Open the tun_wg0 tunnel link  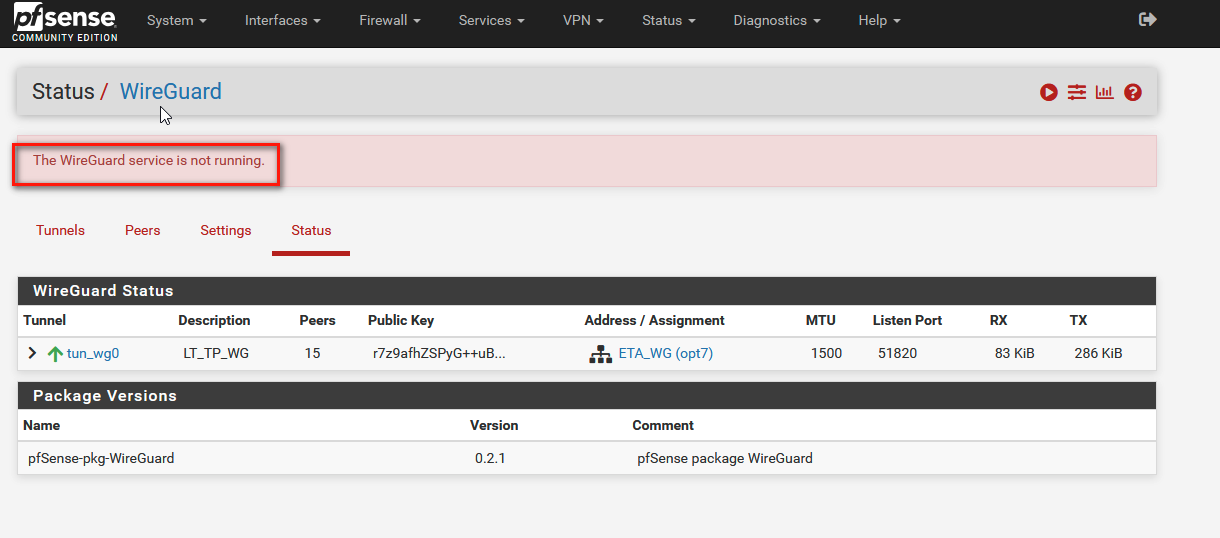[x=93, y=353]
